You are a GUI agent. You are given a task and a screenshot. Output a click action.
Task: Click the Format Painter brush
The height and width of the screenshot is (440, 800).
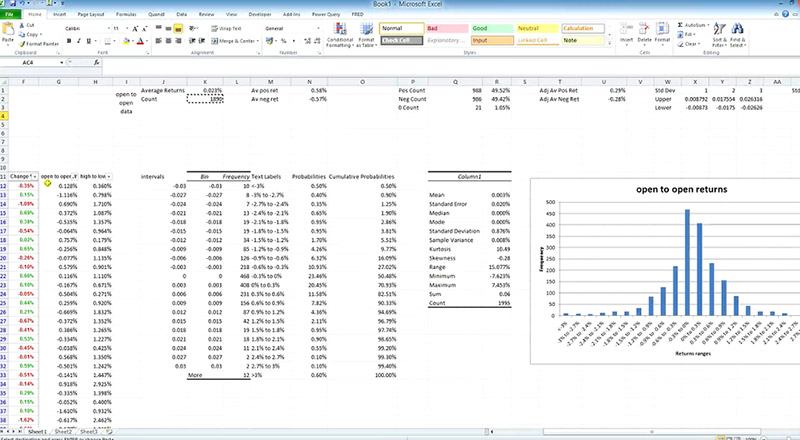pos(22,44)
